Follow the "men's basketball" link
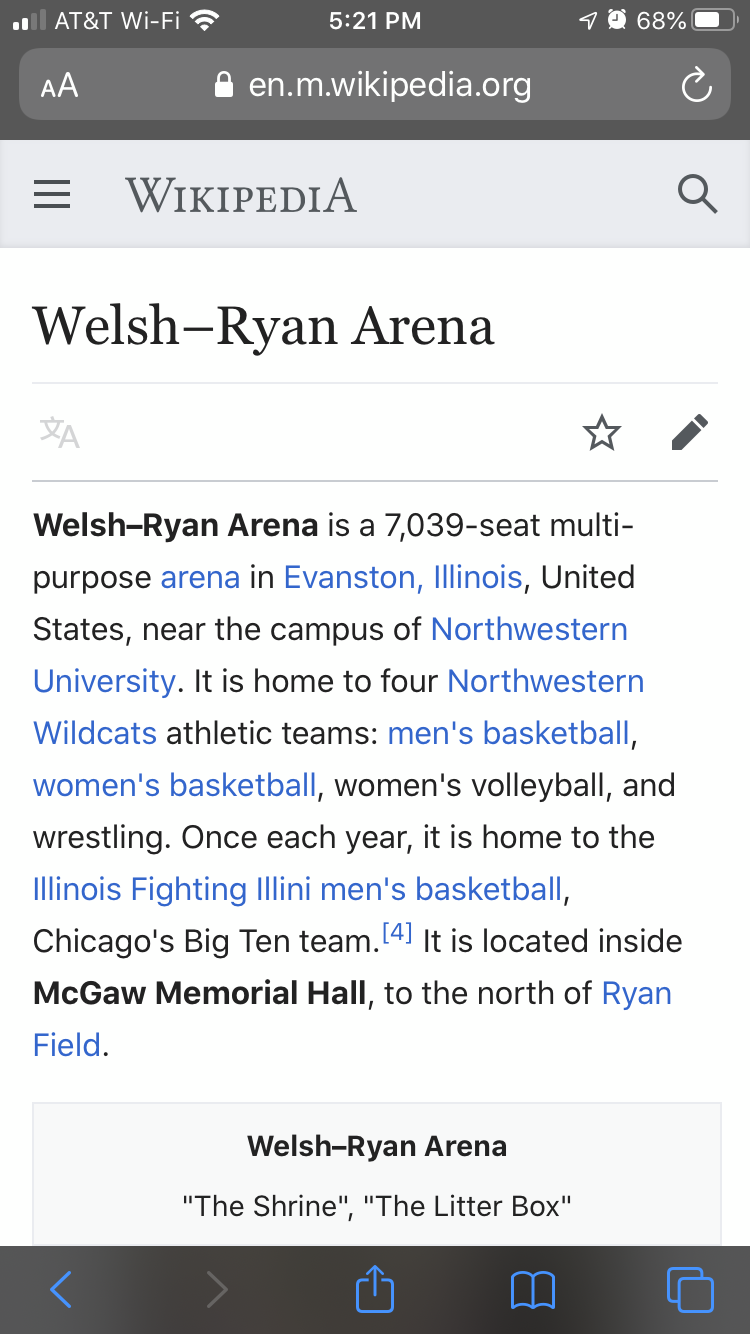 [x=508, y=733]
